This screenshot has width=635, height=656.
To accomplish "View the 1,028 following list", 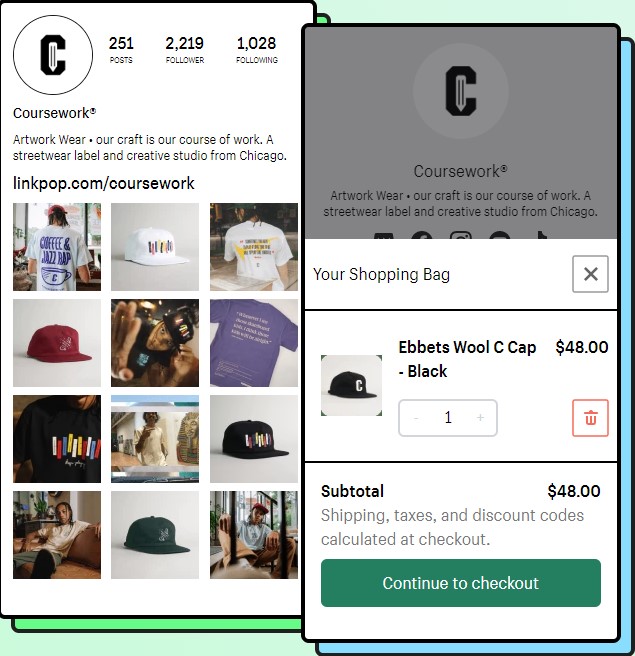I will [257, 49].
